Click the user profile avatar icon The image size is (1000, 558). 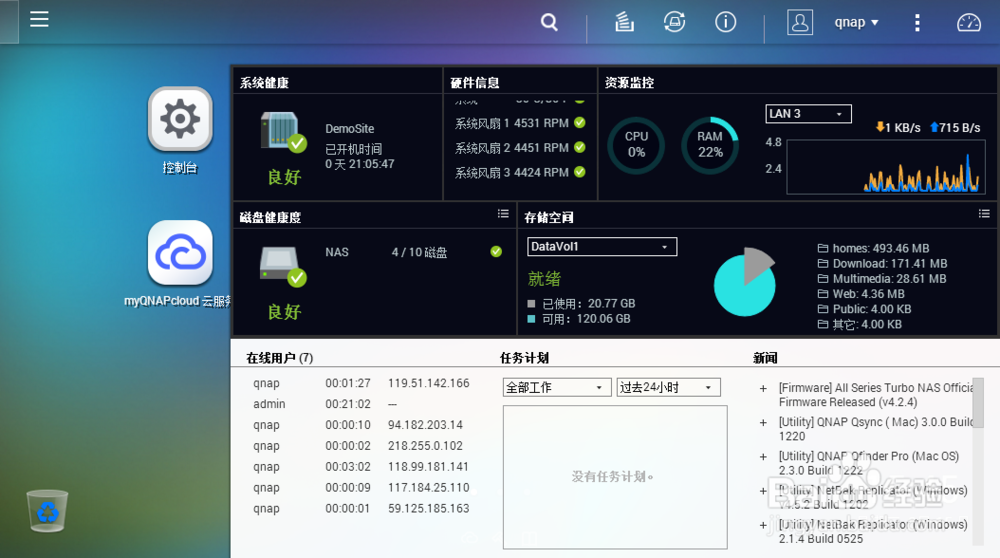point(800,22)
